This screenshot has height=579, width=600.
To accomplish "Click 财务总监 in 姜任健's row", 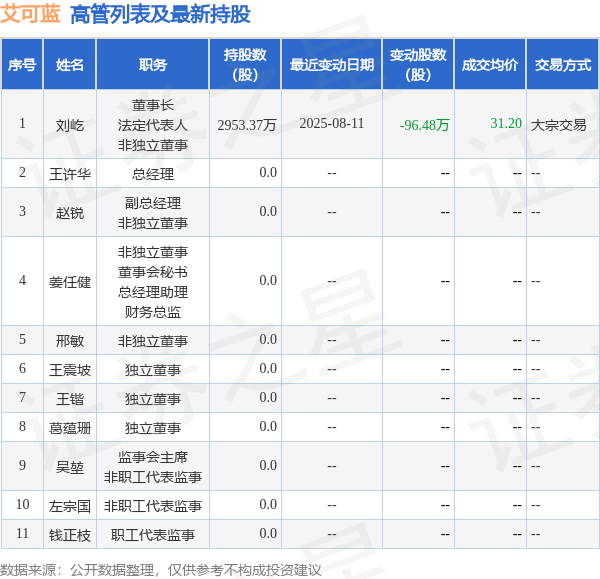I will [x=153, y=312].
